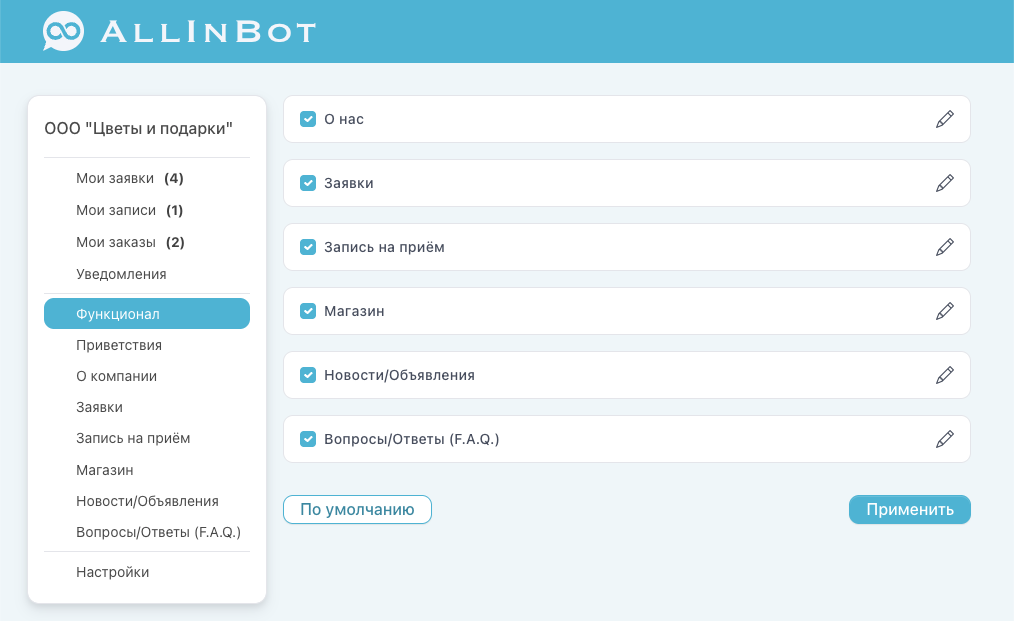Image resolution: width=1014 pixels, height=621 pixels.
Task: Disable the «Магазин» module checkbox
Action: 307,310
